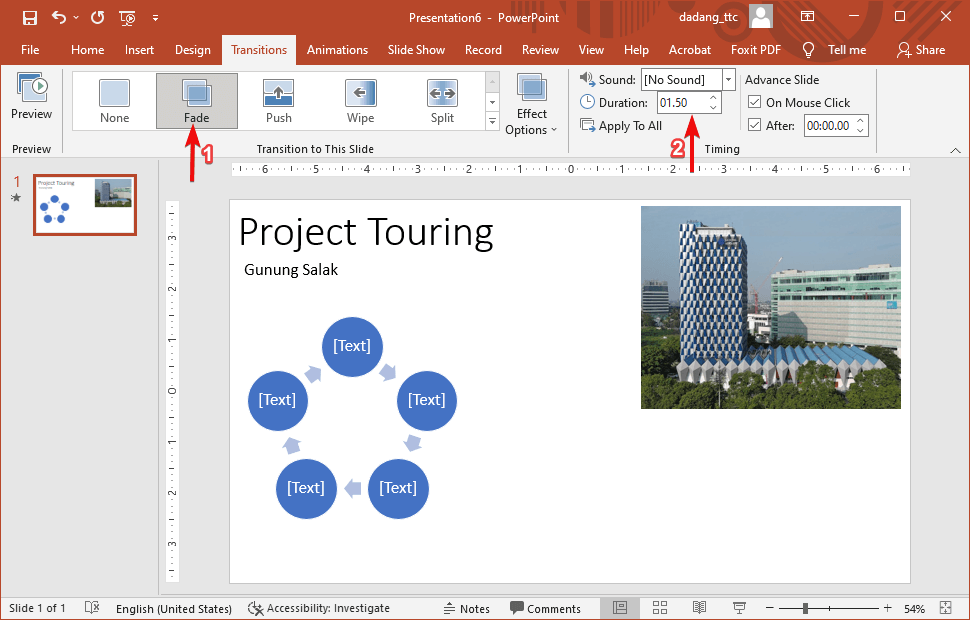The image size is (970, 620).
Task: Click Apply To All
Action: (x=622, y=125)
